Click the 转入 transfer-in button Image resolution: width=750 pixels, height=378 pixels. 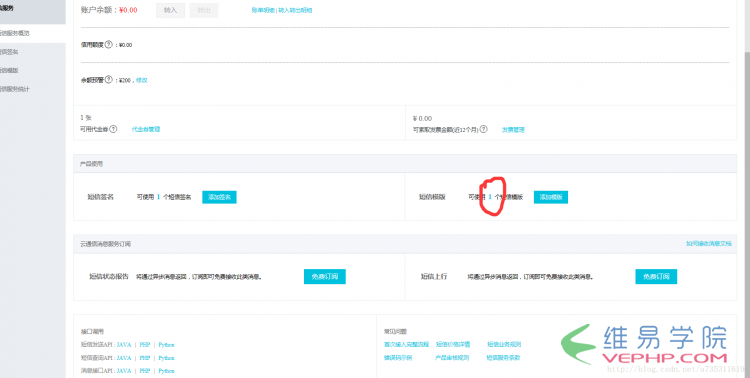pos(170,11)
